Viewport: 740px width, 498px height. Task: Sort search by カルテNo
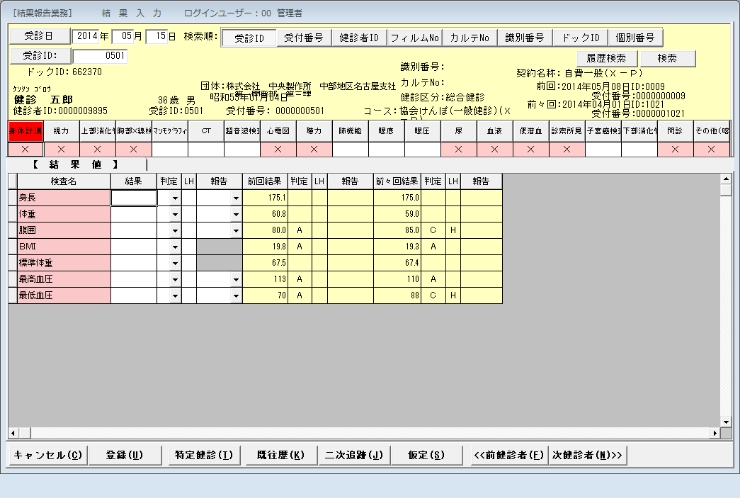point(470,38)
